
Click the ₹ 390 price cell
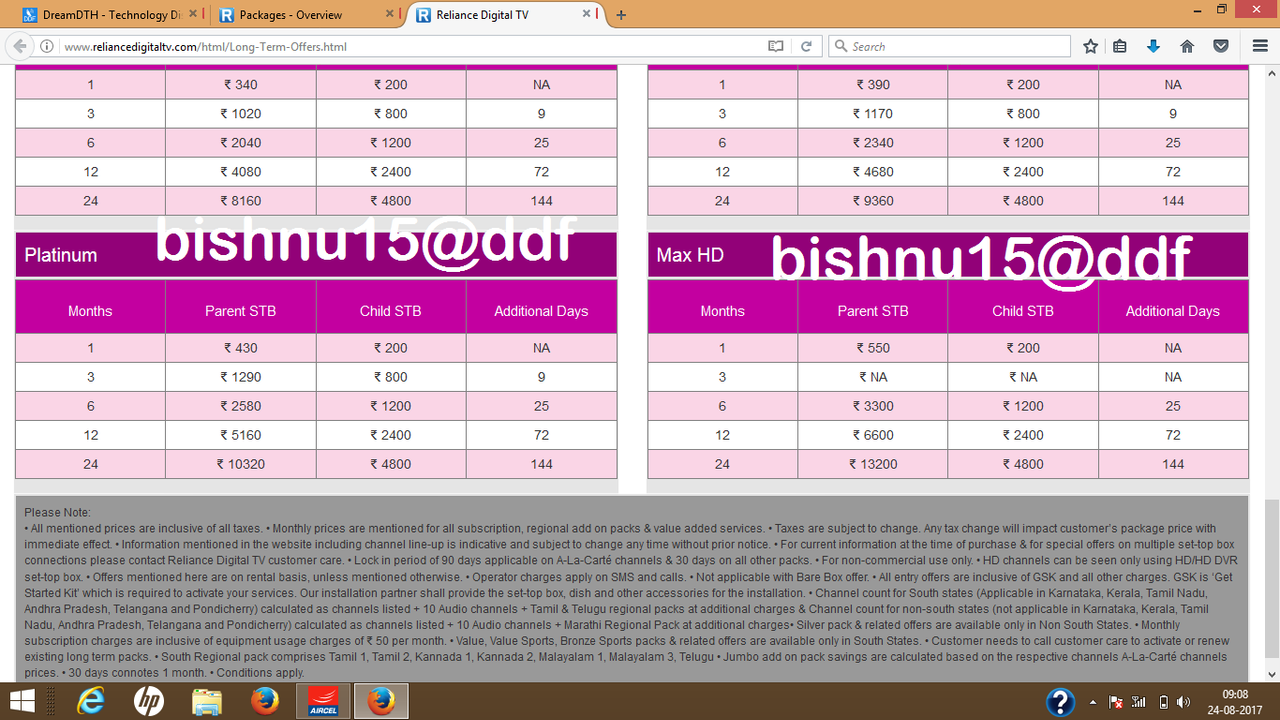tap(873, 85)
